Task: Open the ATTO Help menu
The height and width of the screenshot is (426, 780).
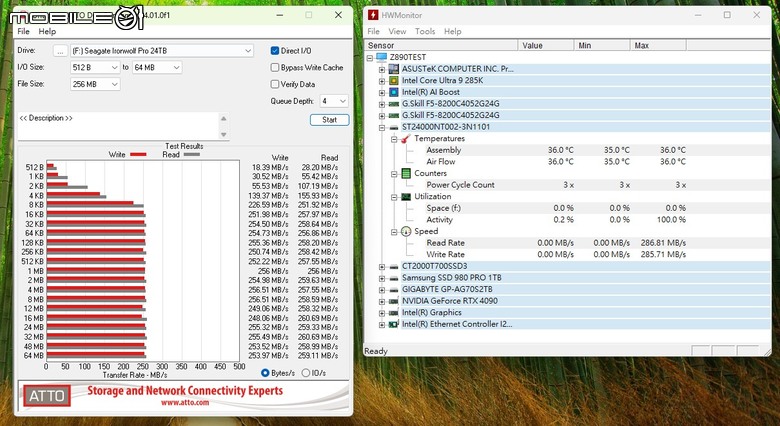Action: coord(47,31)
